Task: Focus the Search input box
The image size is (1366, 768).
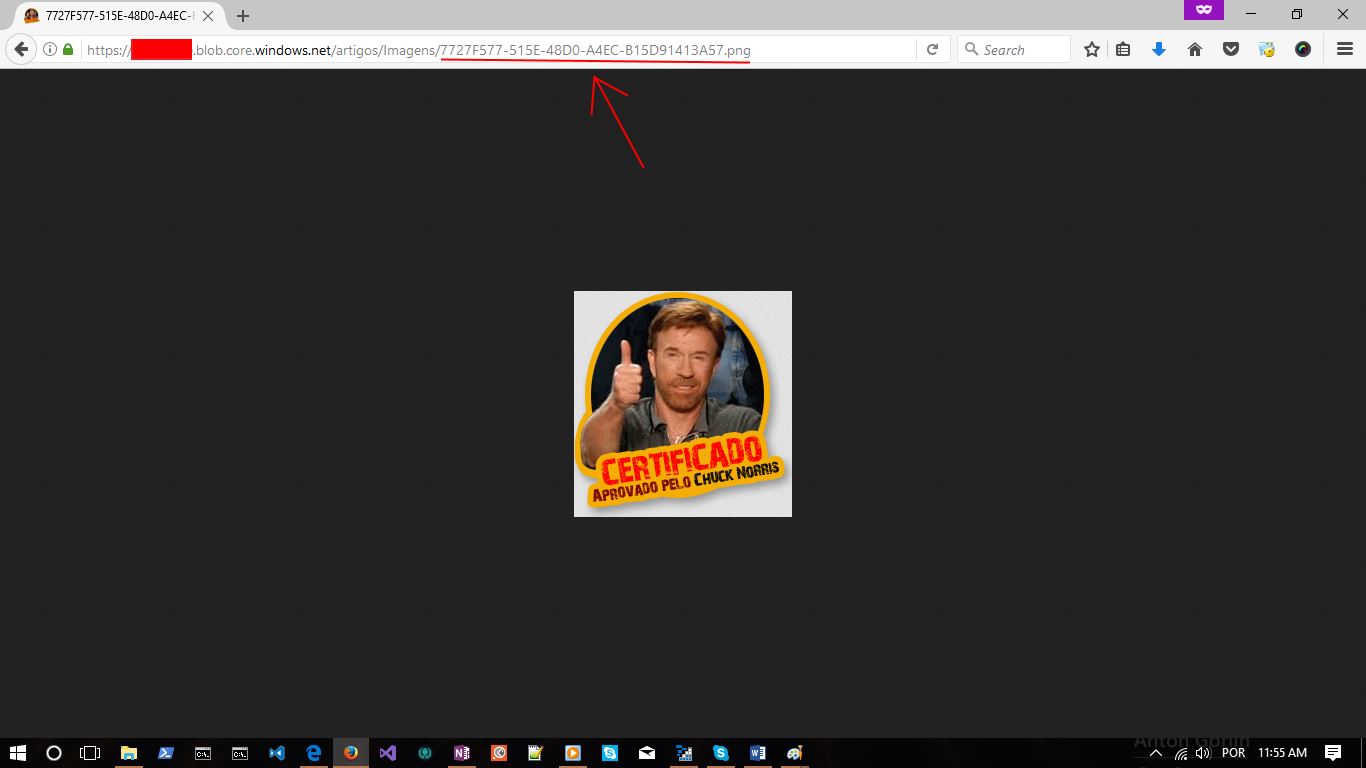Action: click(1014, 49)
